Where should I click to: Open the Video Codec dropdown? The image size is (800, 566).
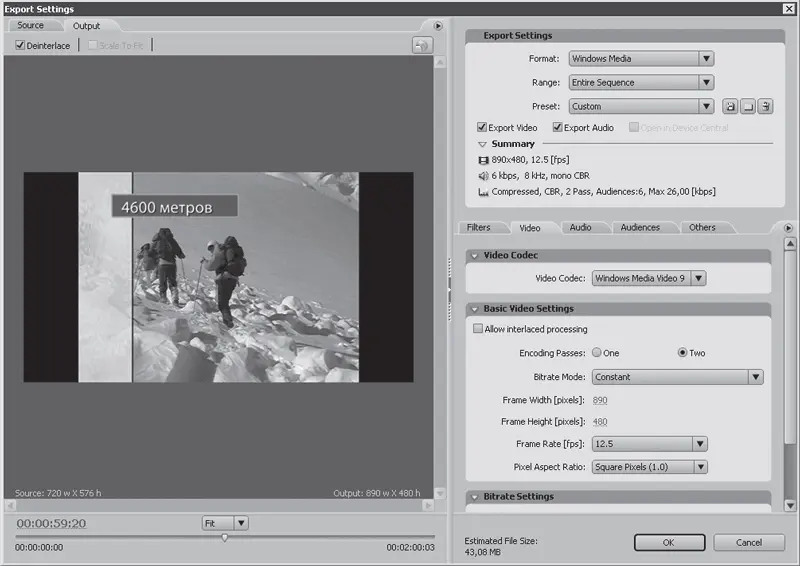point(649,278)
